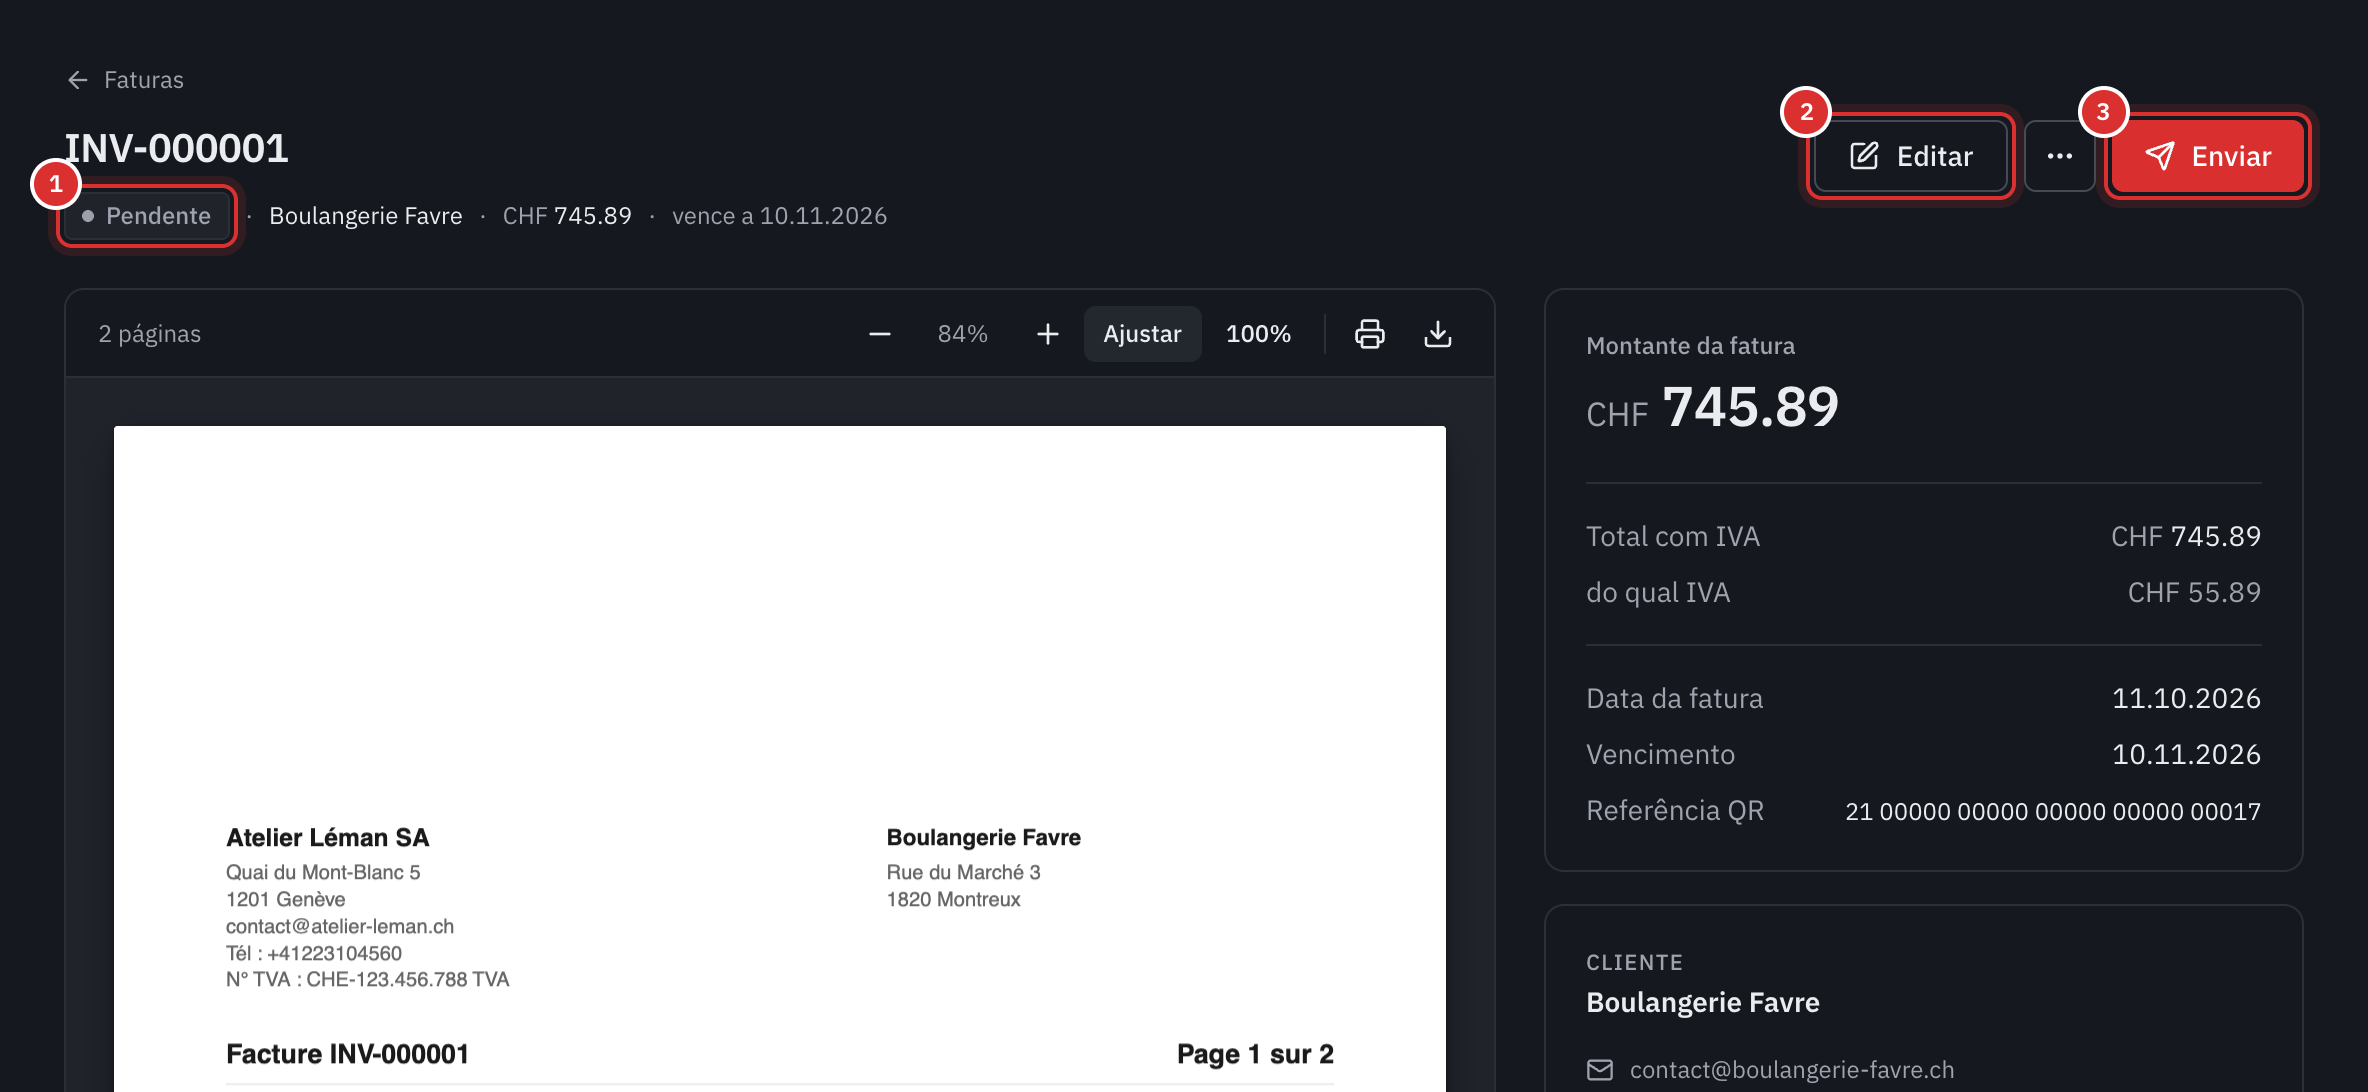
Task: Click 'vence a 10.11.2026' due date text
Action: coord(779,216)
